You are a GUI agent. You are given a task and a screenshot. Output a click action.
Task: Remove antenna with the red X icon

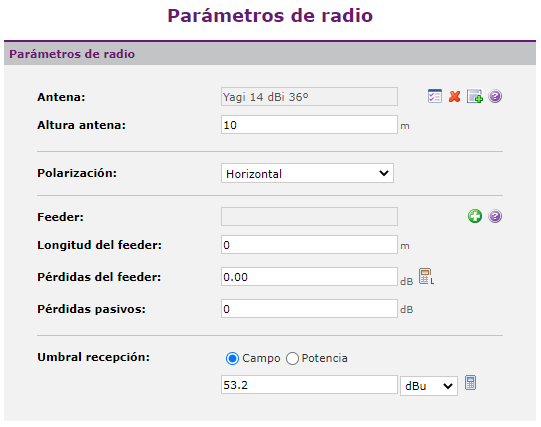(x=454, y=96)
